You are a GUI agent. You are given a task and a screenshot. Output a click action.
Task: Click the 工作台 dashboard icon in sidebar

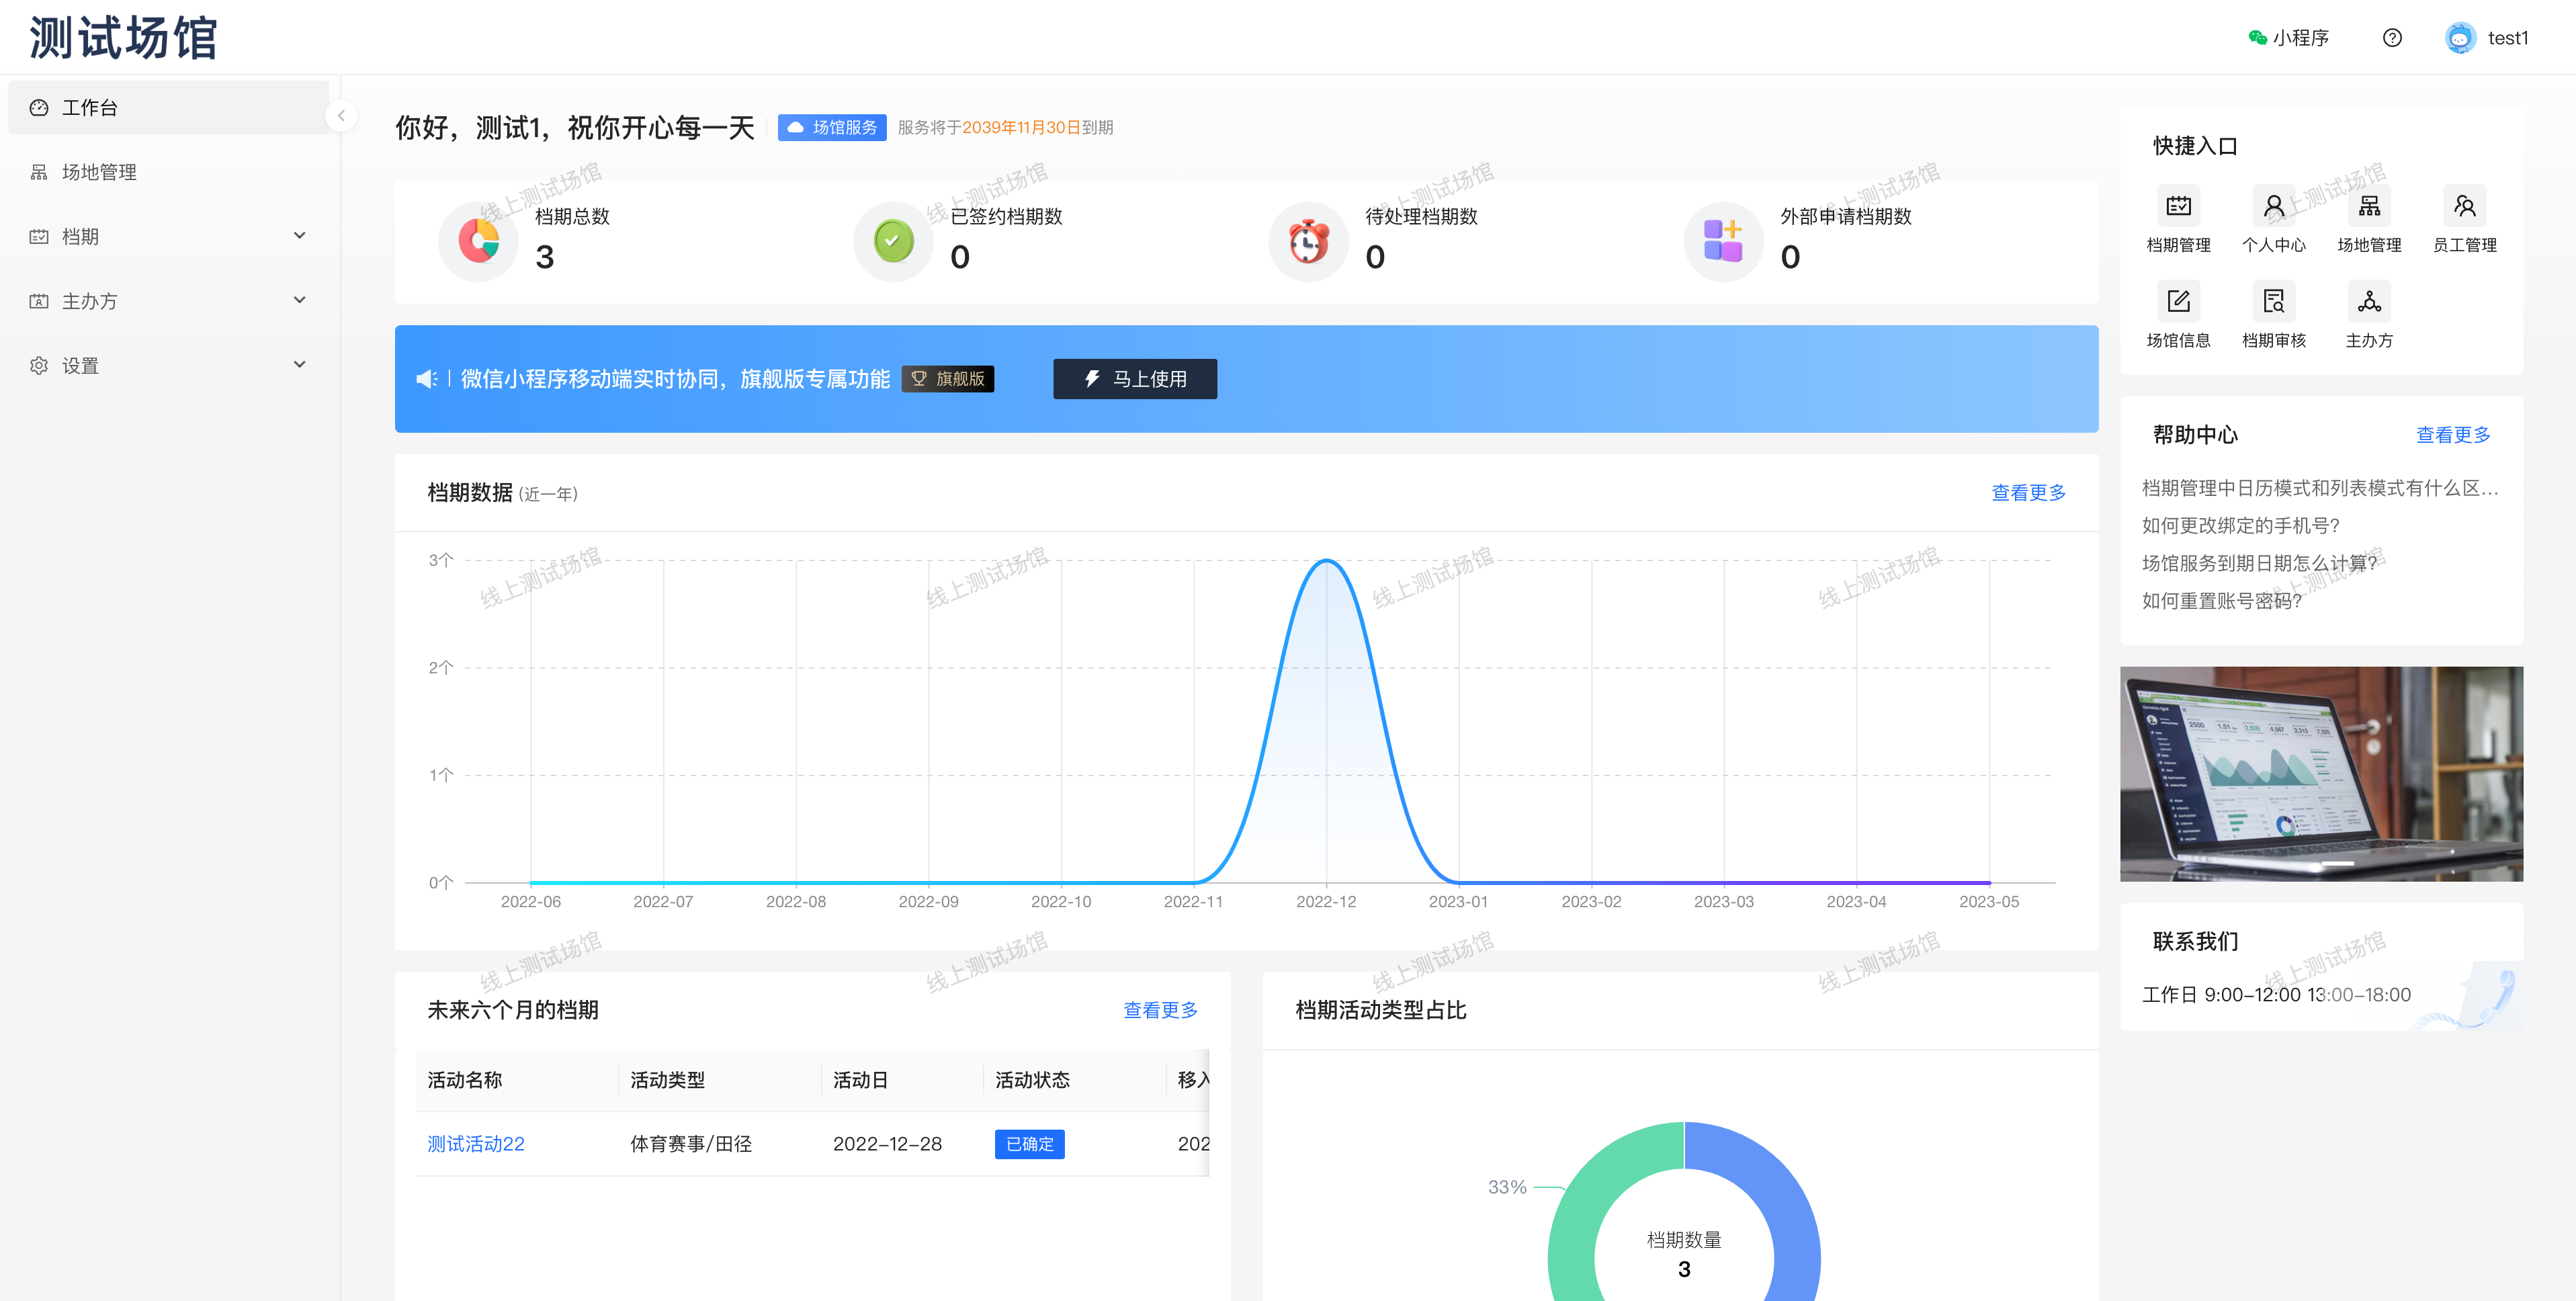[x=39, y=108]
